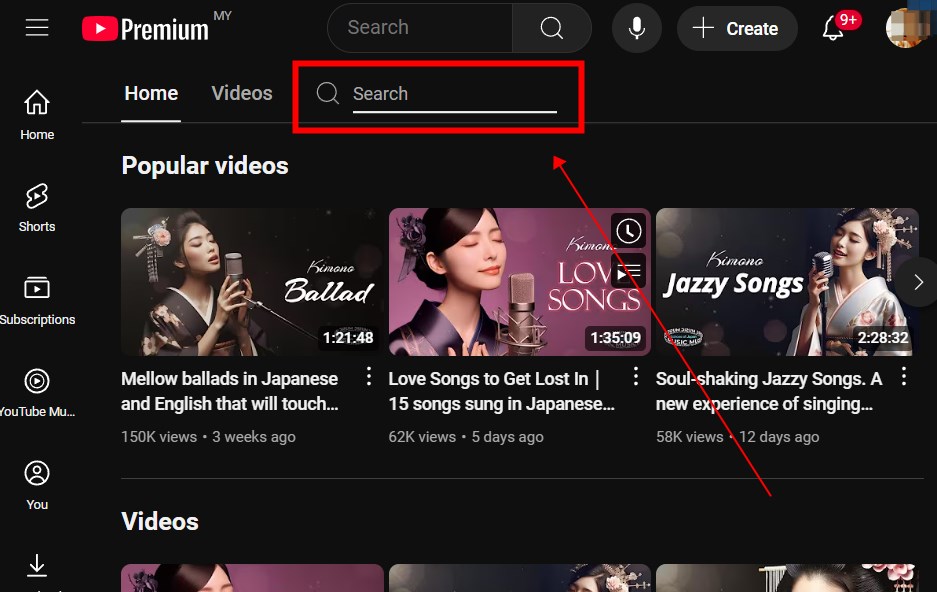Open the notifications bell

coord(833,28)
